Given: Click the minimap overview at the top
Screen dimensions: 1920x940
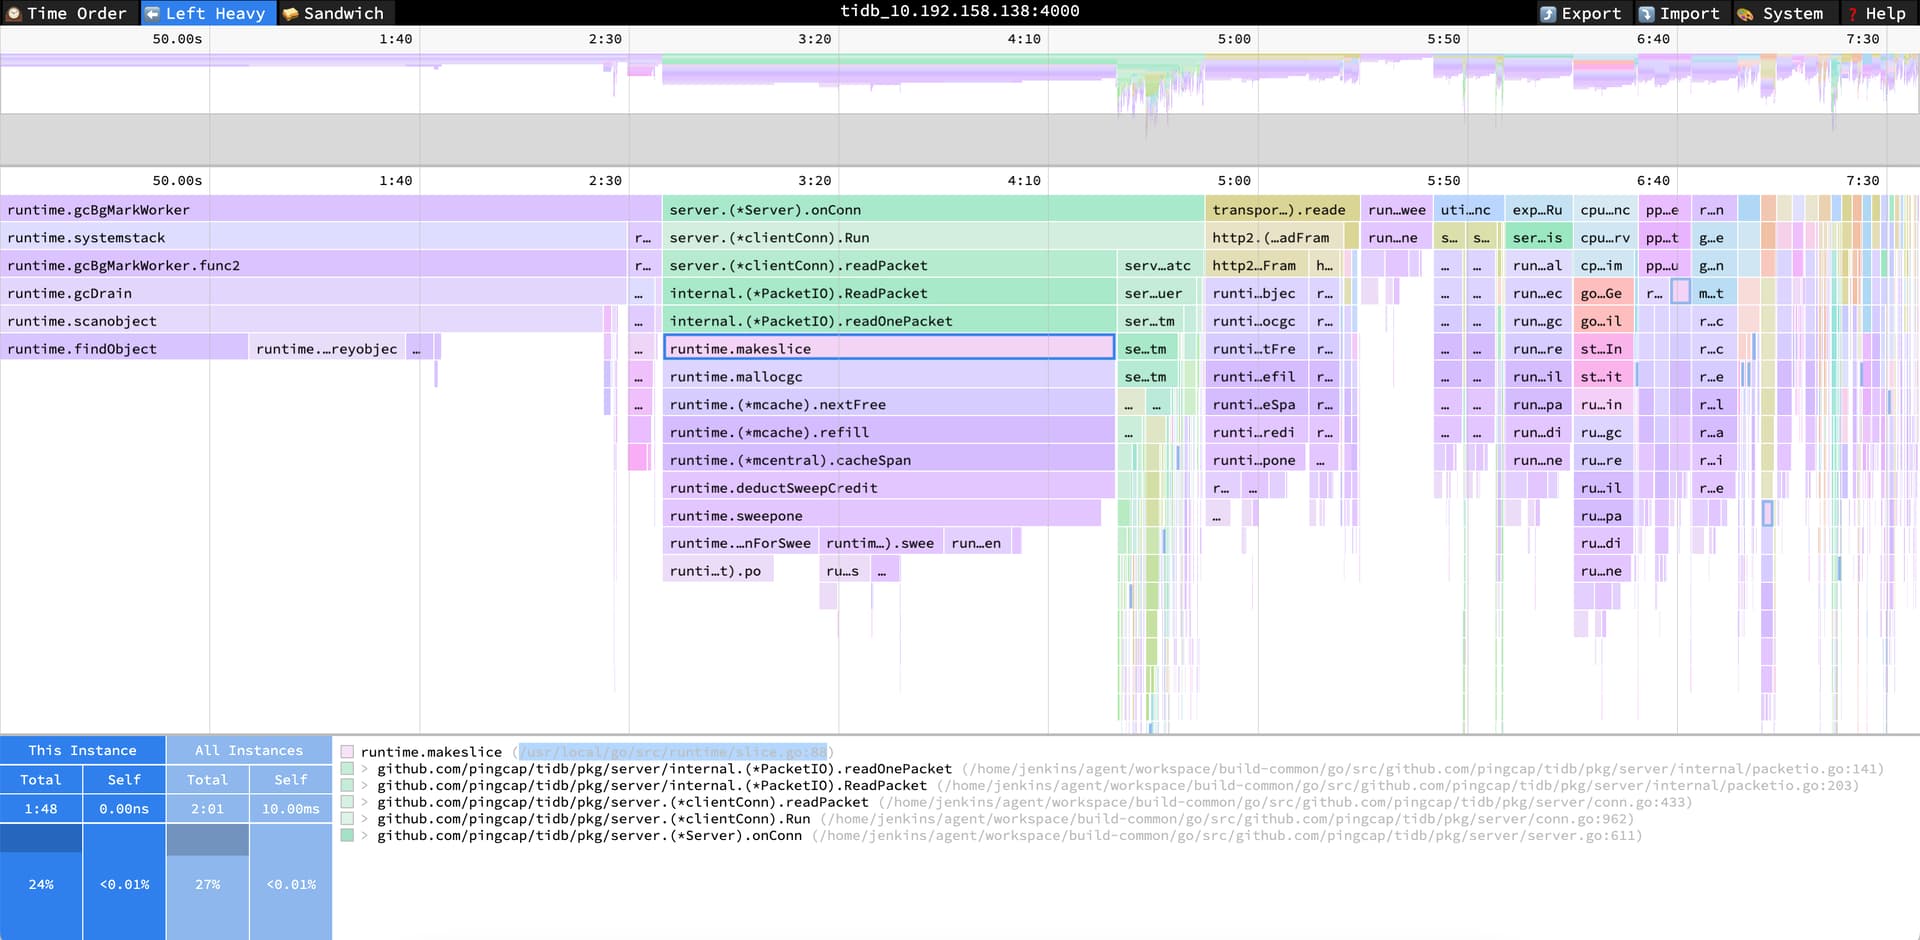Looking at the screenshot, I should point(960,85).
